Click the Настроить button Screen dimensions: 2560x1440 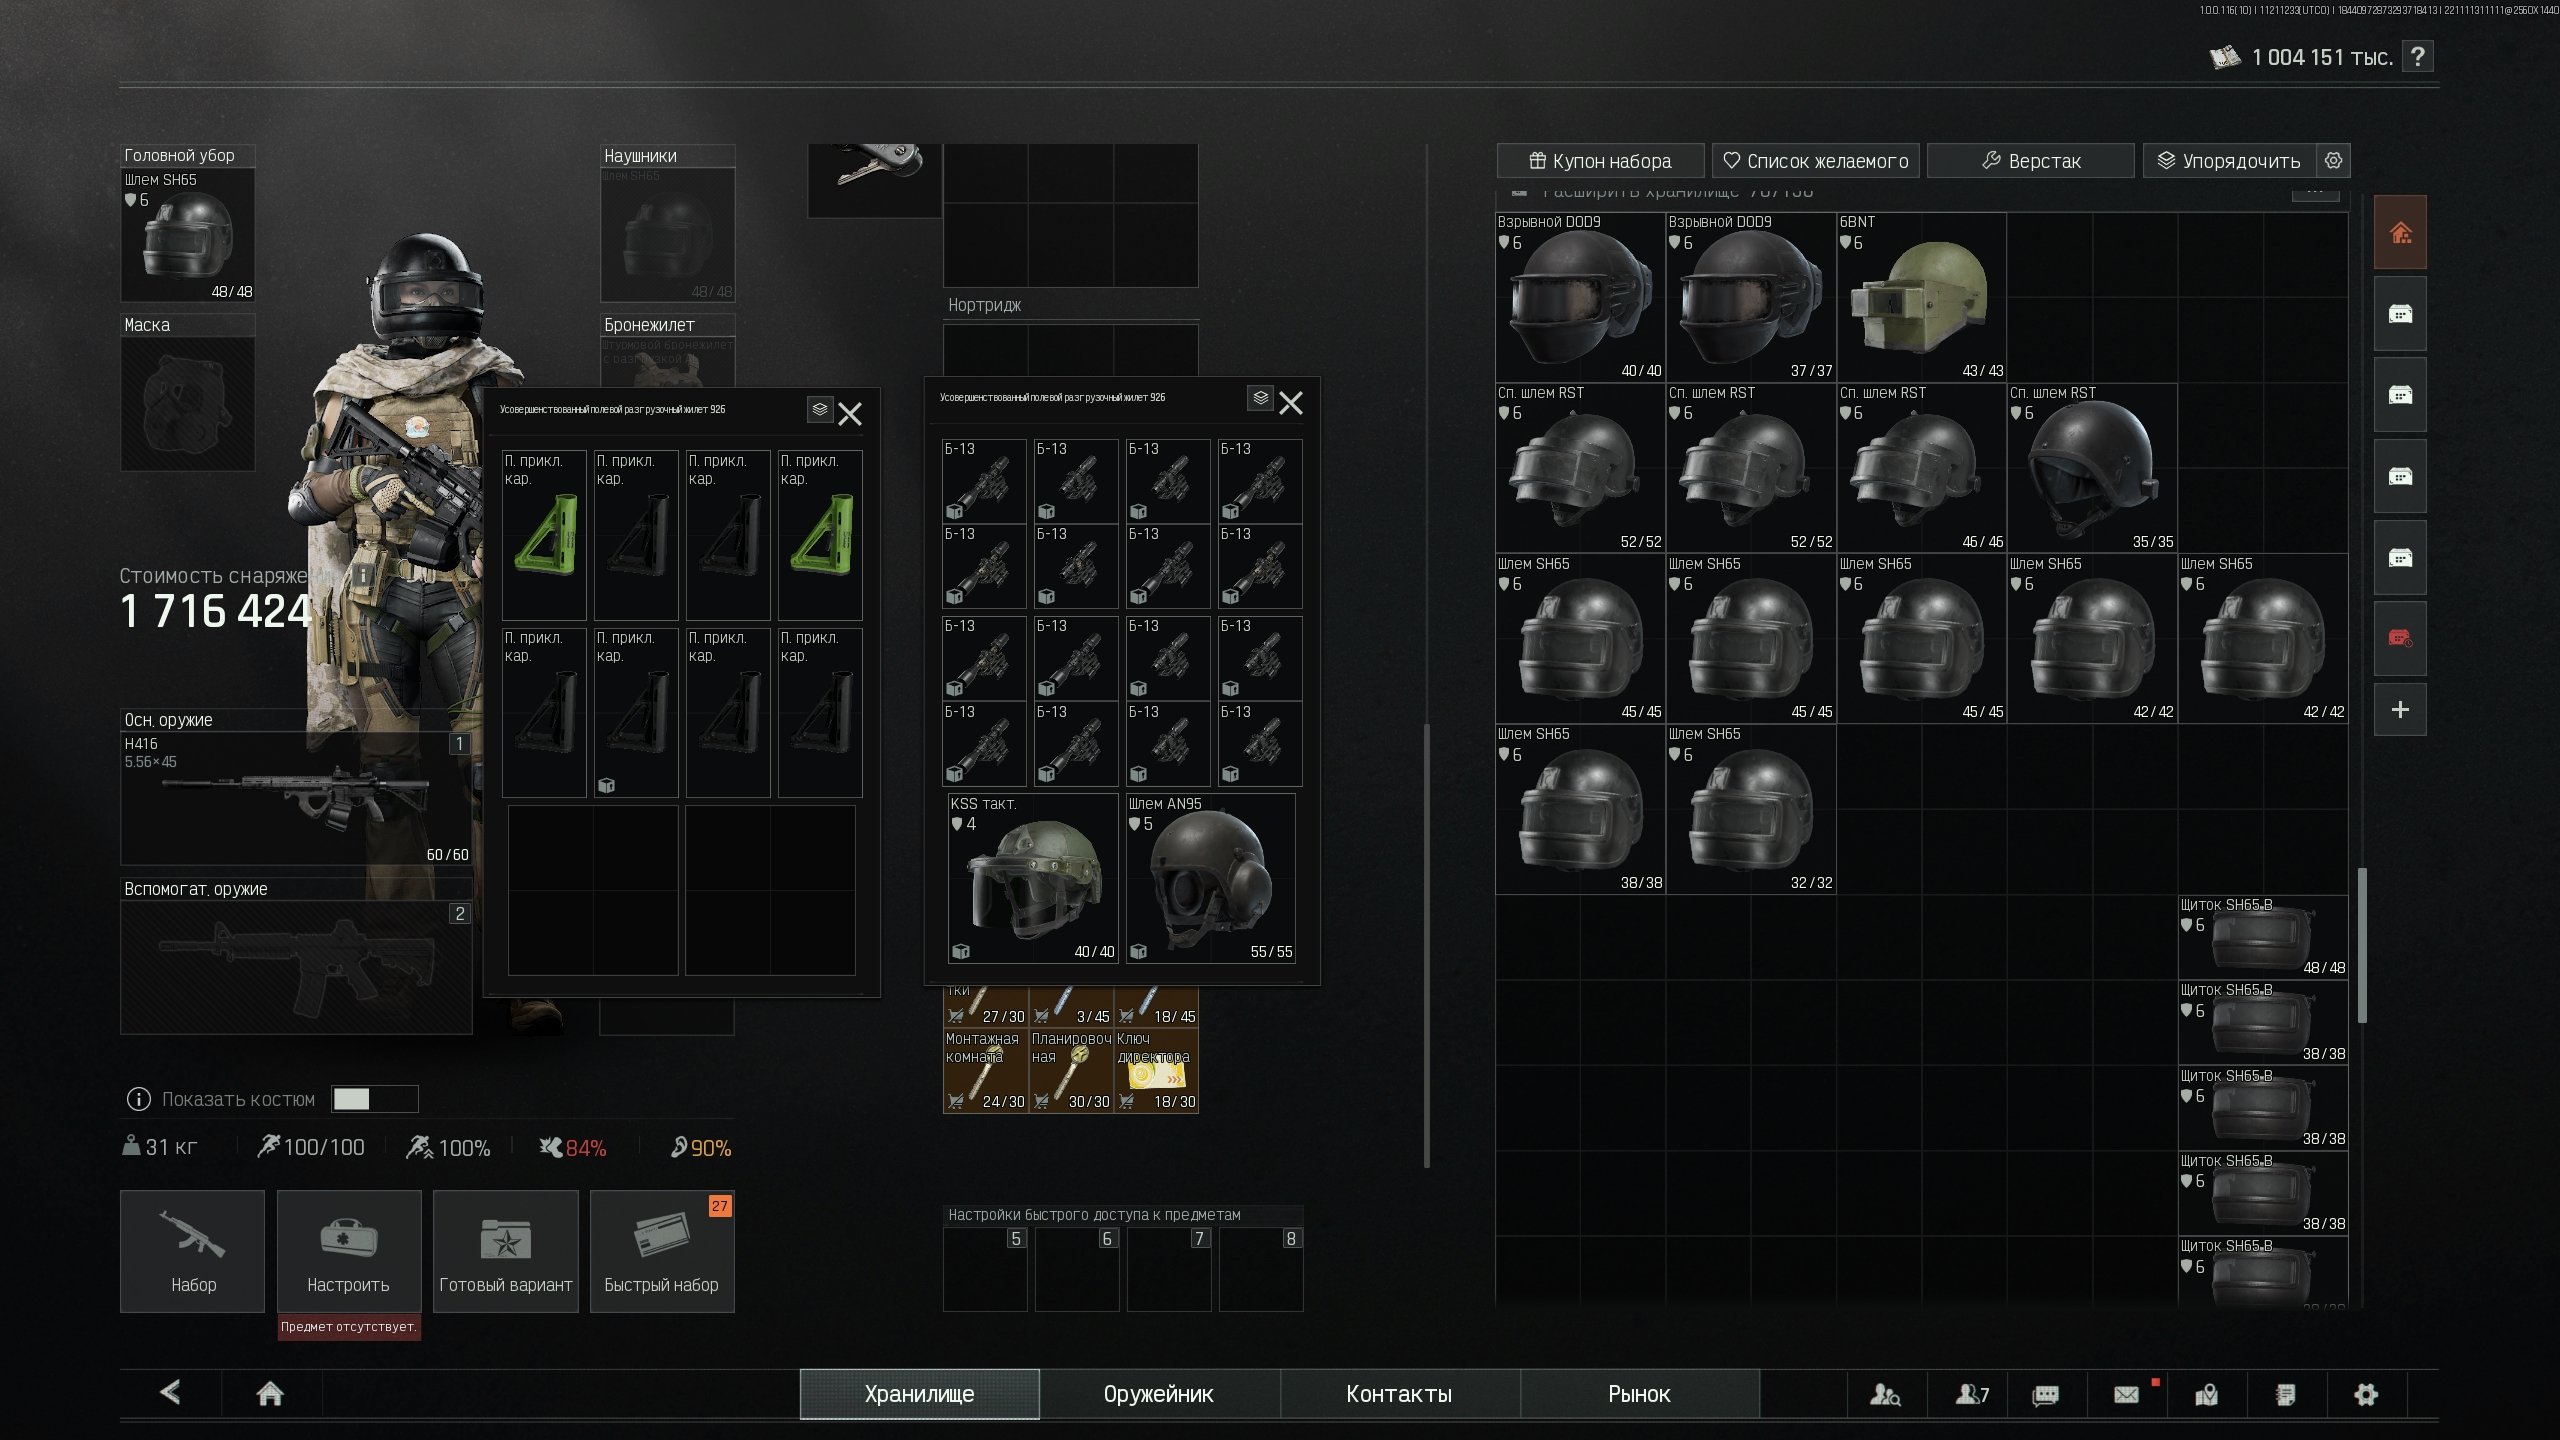point(349,1251)
